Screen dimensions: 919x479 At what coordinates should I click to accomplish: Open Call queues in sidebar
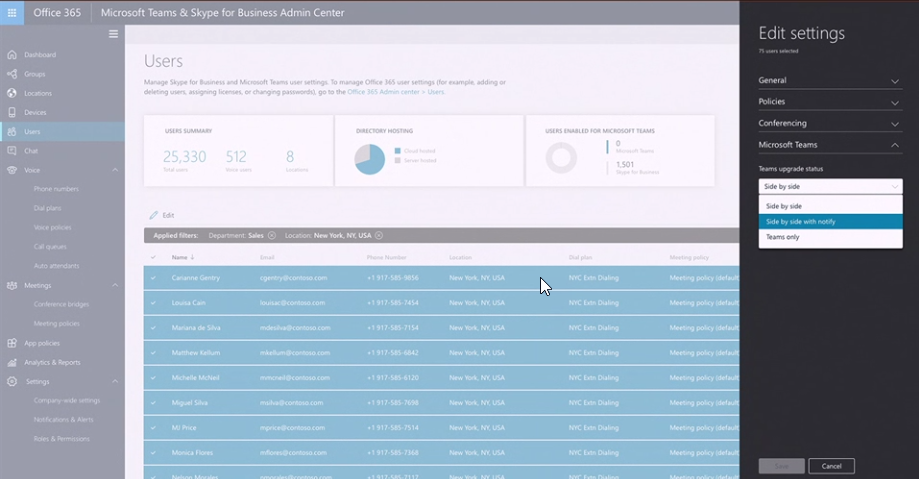pos(50,247)
